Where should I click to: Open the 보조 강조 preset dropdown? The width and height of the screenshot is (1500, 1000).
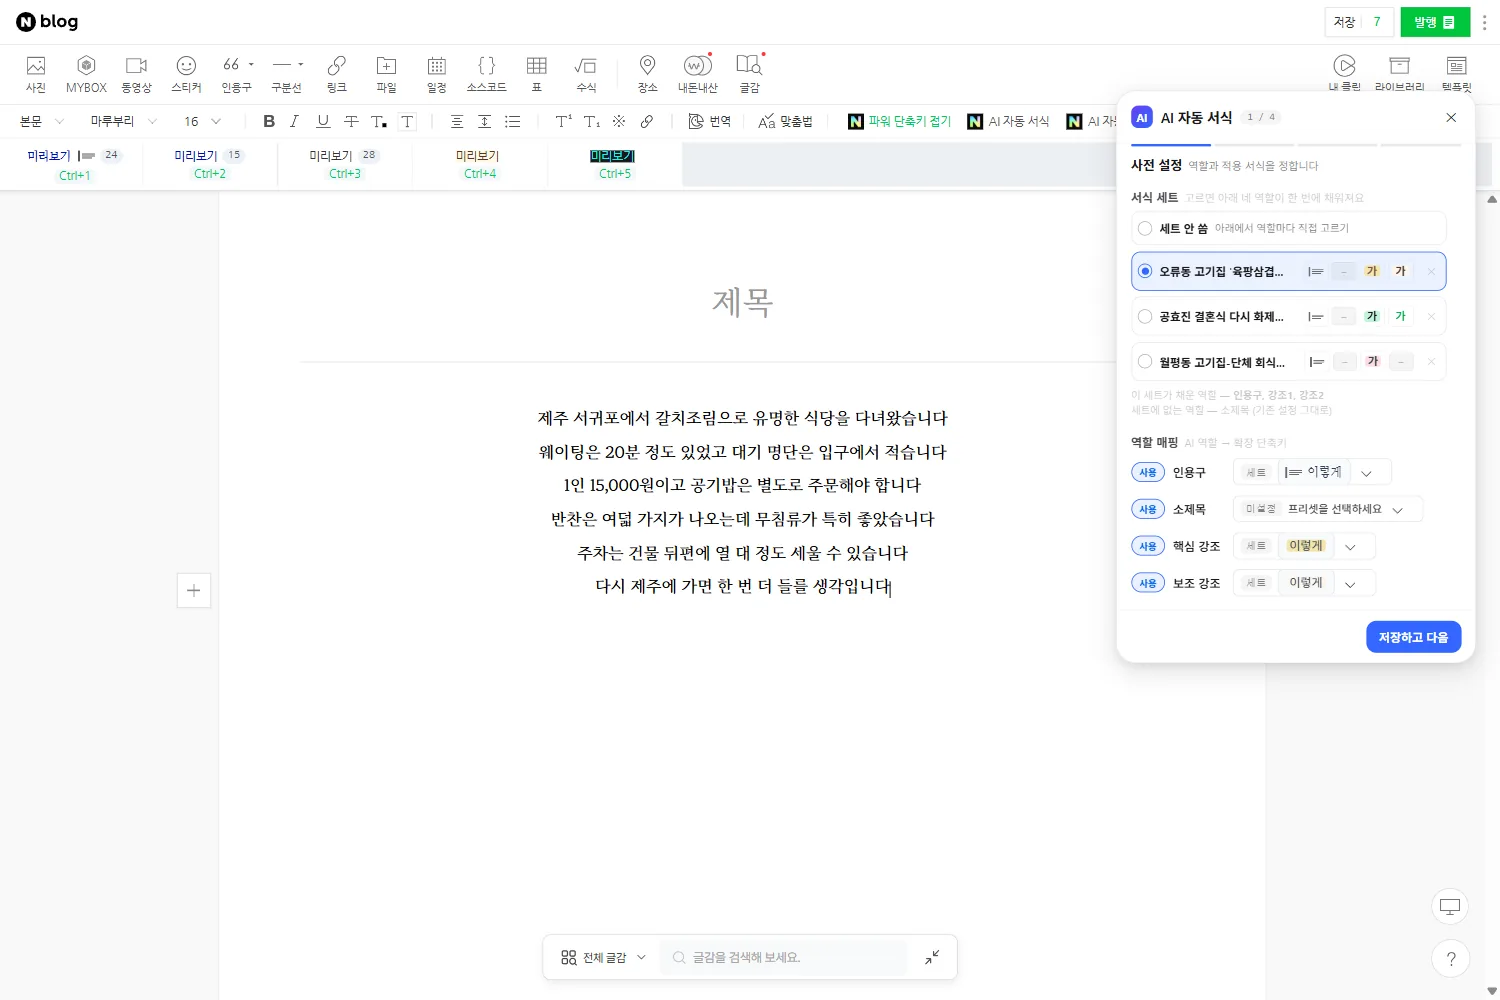(x=1305, y=583)
